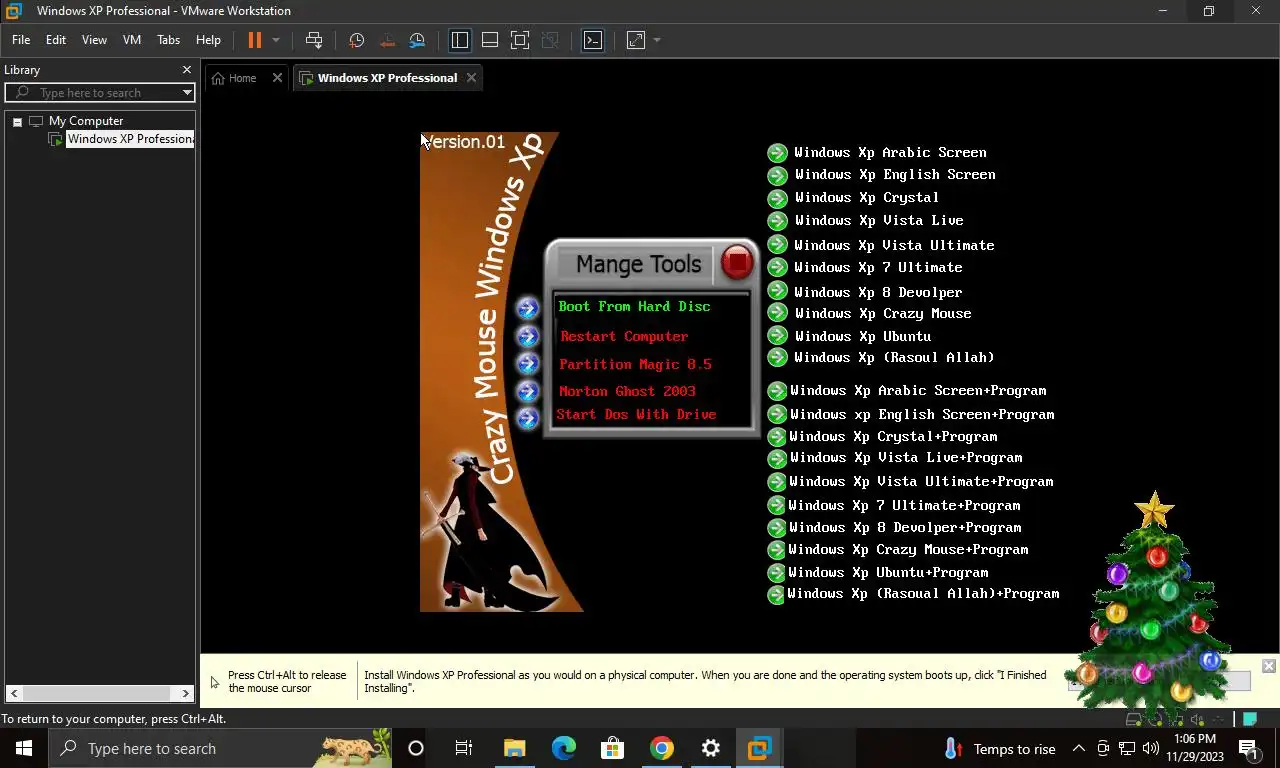Click the stretch guest display icon
1280x768 pixels.
636,40
